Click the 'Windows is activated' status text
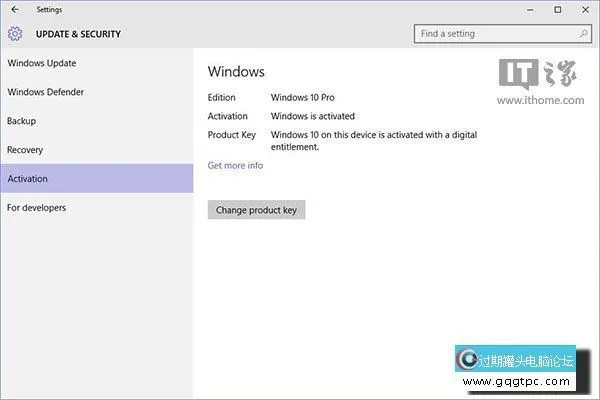The height and width of the screenshot is (400, 600). (312, 116)
